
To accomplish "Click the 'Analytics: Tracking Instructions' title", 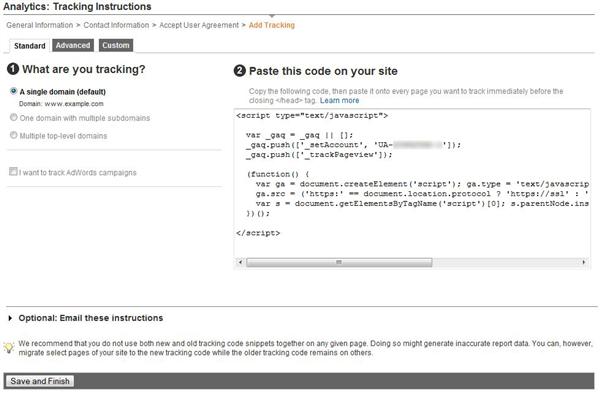I will (77, 7).
